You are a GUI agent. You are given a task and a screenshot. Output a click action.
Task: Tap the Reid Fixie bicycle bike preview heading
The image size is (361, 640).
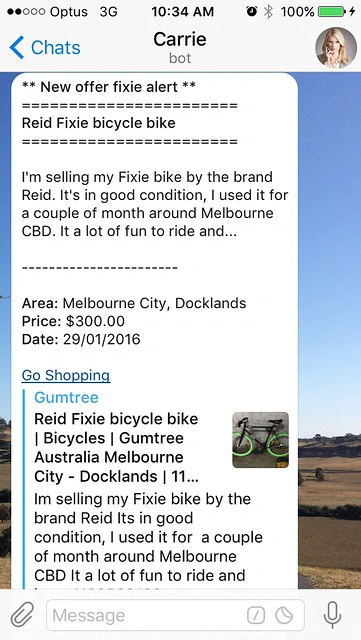pyautogui.click(x=116, y=448)
